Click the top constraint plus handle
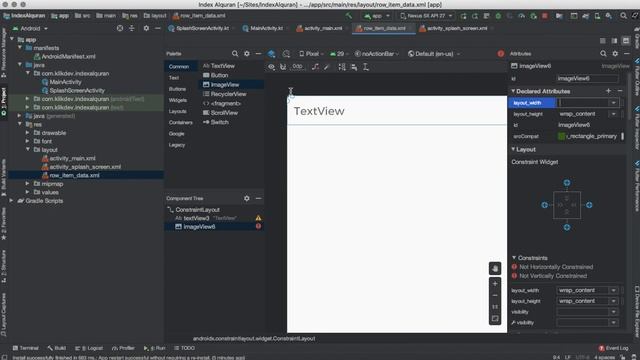This screenshot has width=640, height=360. (x=567, y=183)
